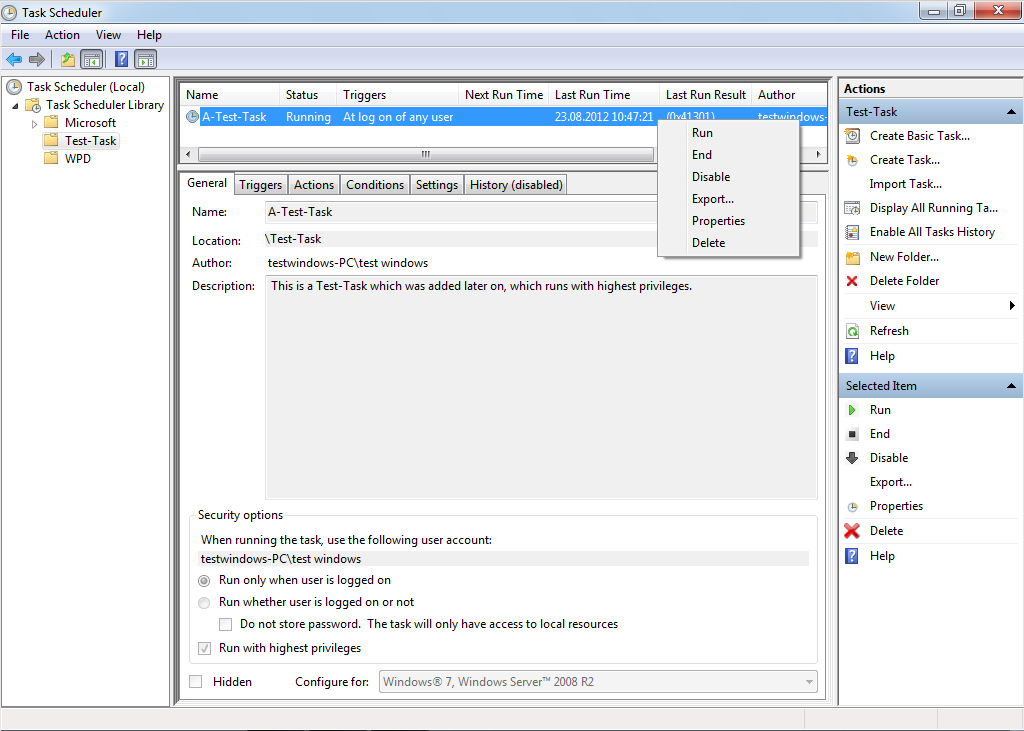Click the green Run arrow icon in Actions
Viewport: 1024px width, 731px height.
(852, 410)
